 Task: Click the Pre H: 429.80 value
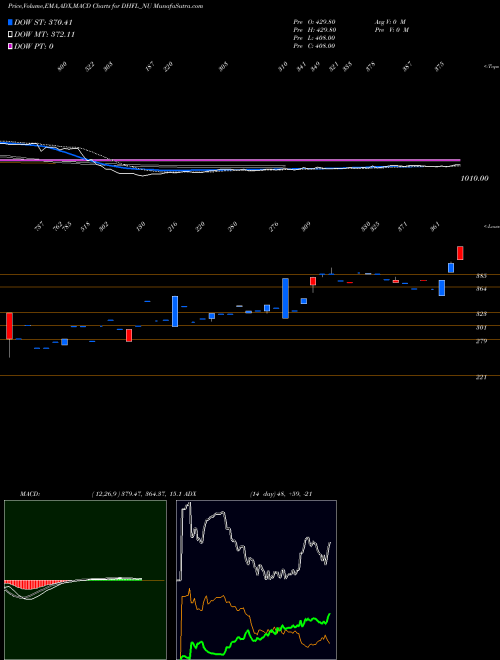(x=314, y=29)
